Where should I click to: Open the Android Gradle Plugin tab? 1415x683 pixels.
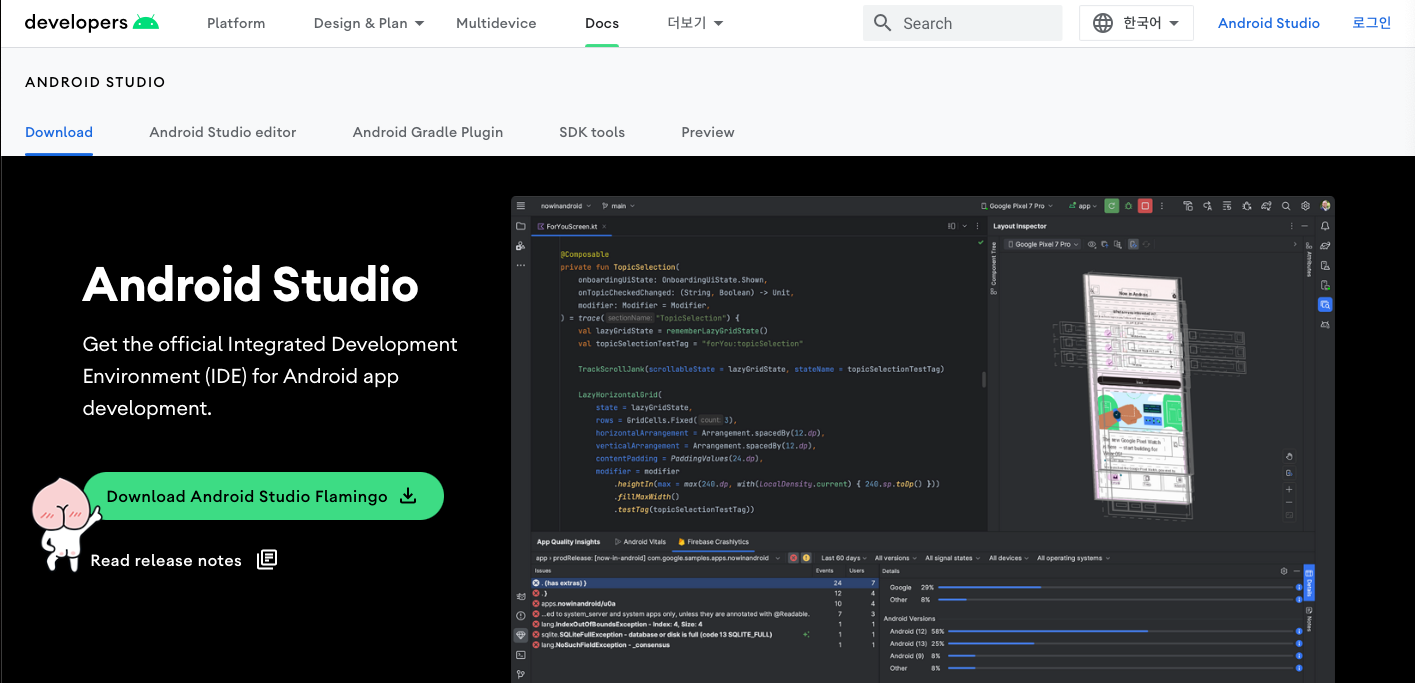tap(428, 132)
